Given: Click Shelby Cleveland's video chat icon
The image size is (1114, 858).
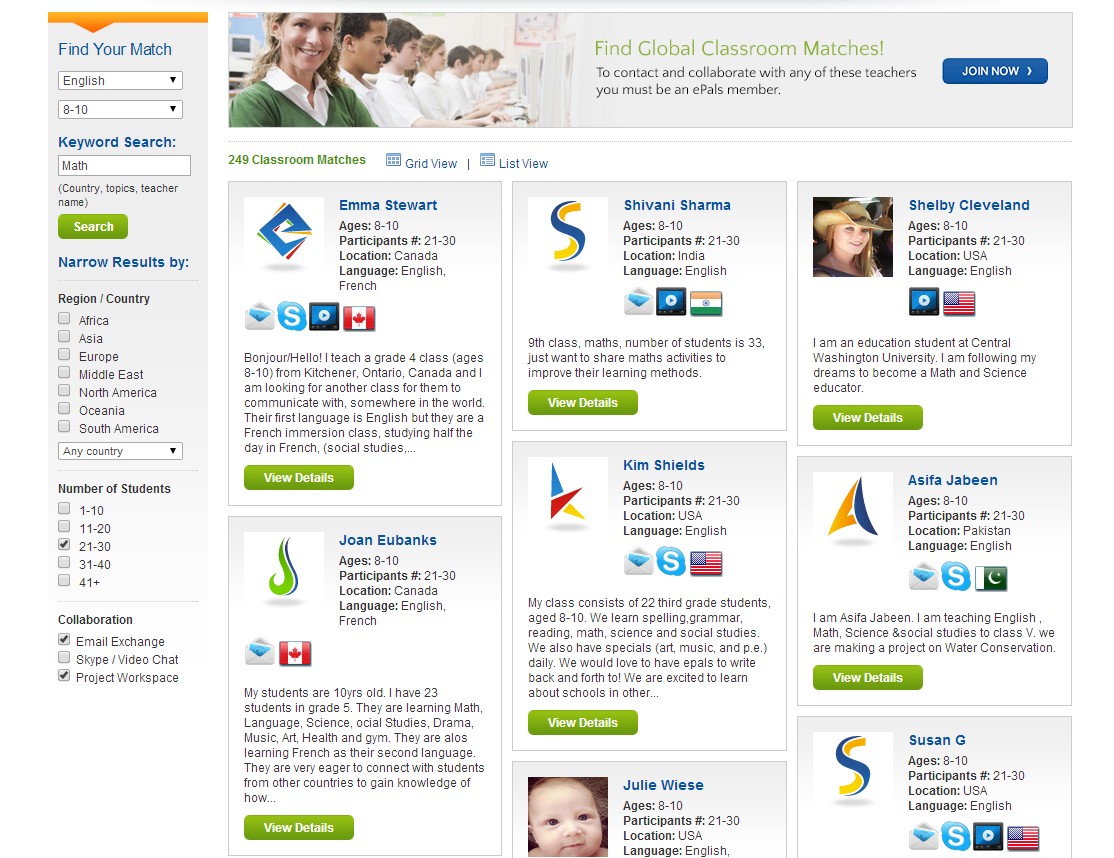Looking at the screenshot, I should [x=924, y=301].
